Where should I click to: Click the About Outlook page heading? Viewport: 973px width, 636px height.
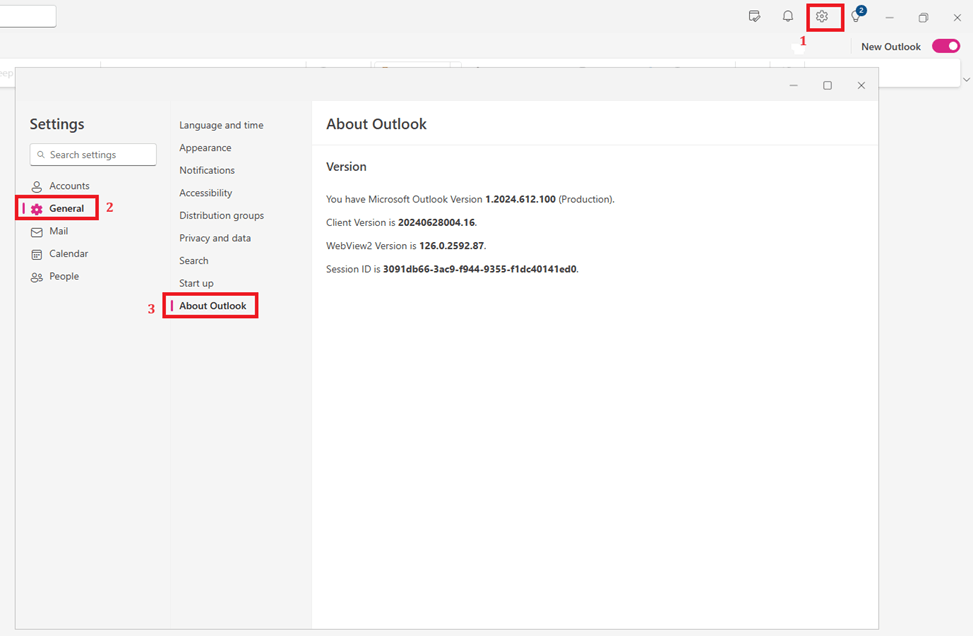pyautogui.click(x=376, y=124)
